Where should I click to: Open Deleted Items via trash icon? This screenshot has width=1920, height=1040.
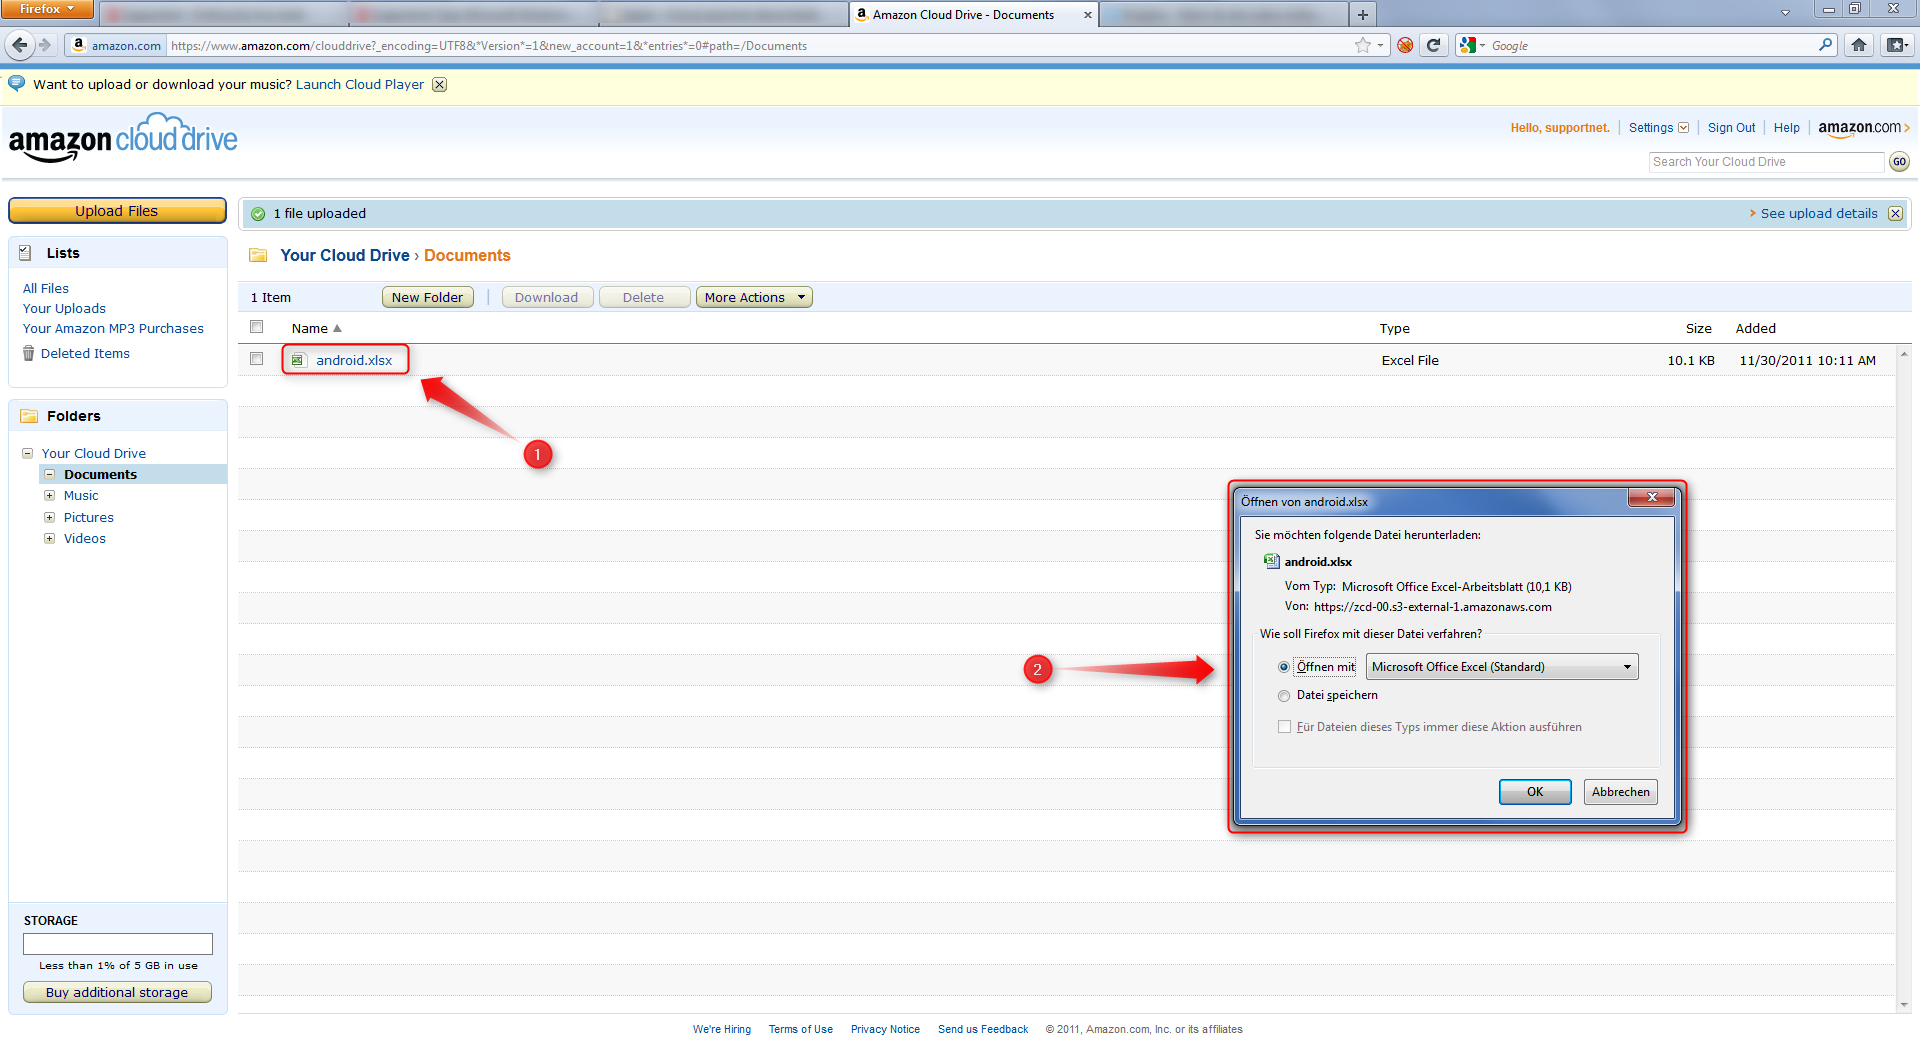(x=29, y=353)
